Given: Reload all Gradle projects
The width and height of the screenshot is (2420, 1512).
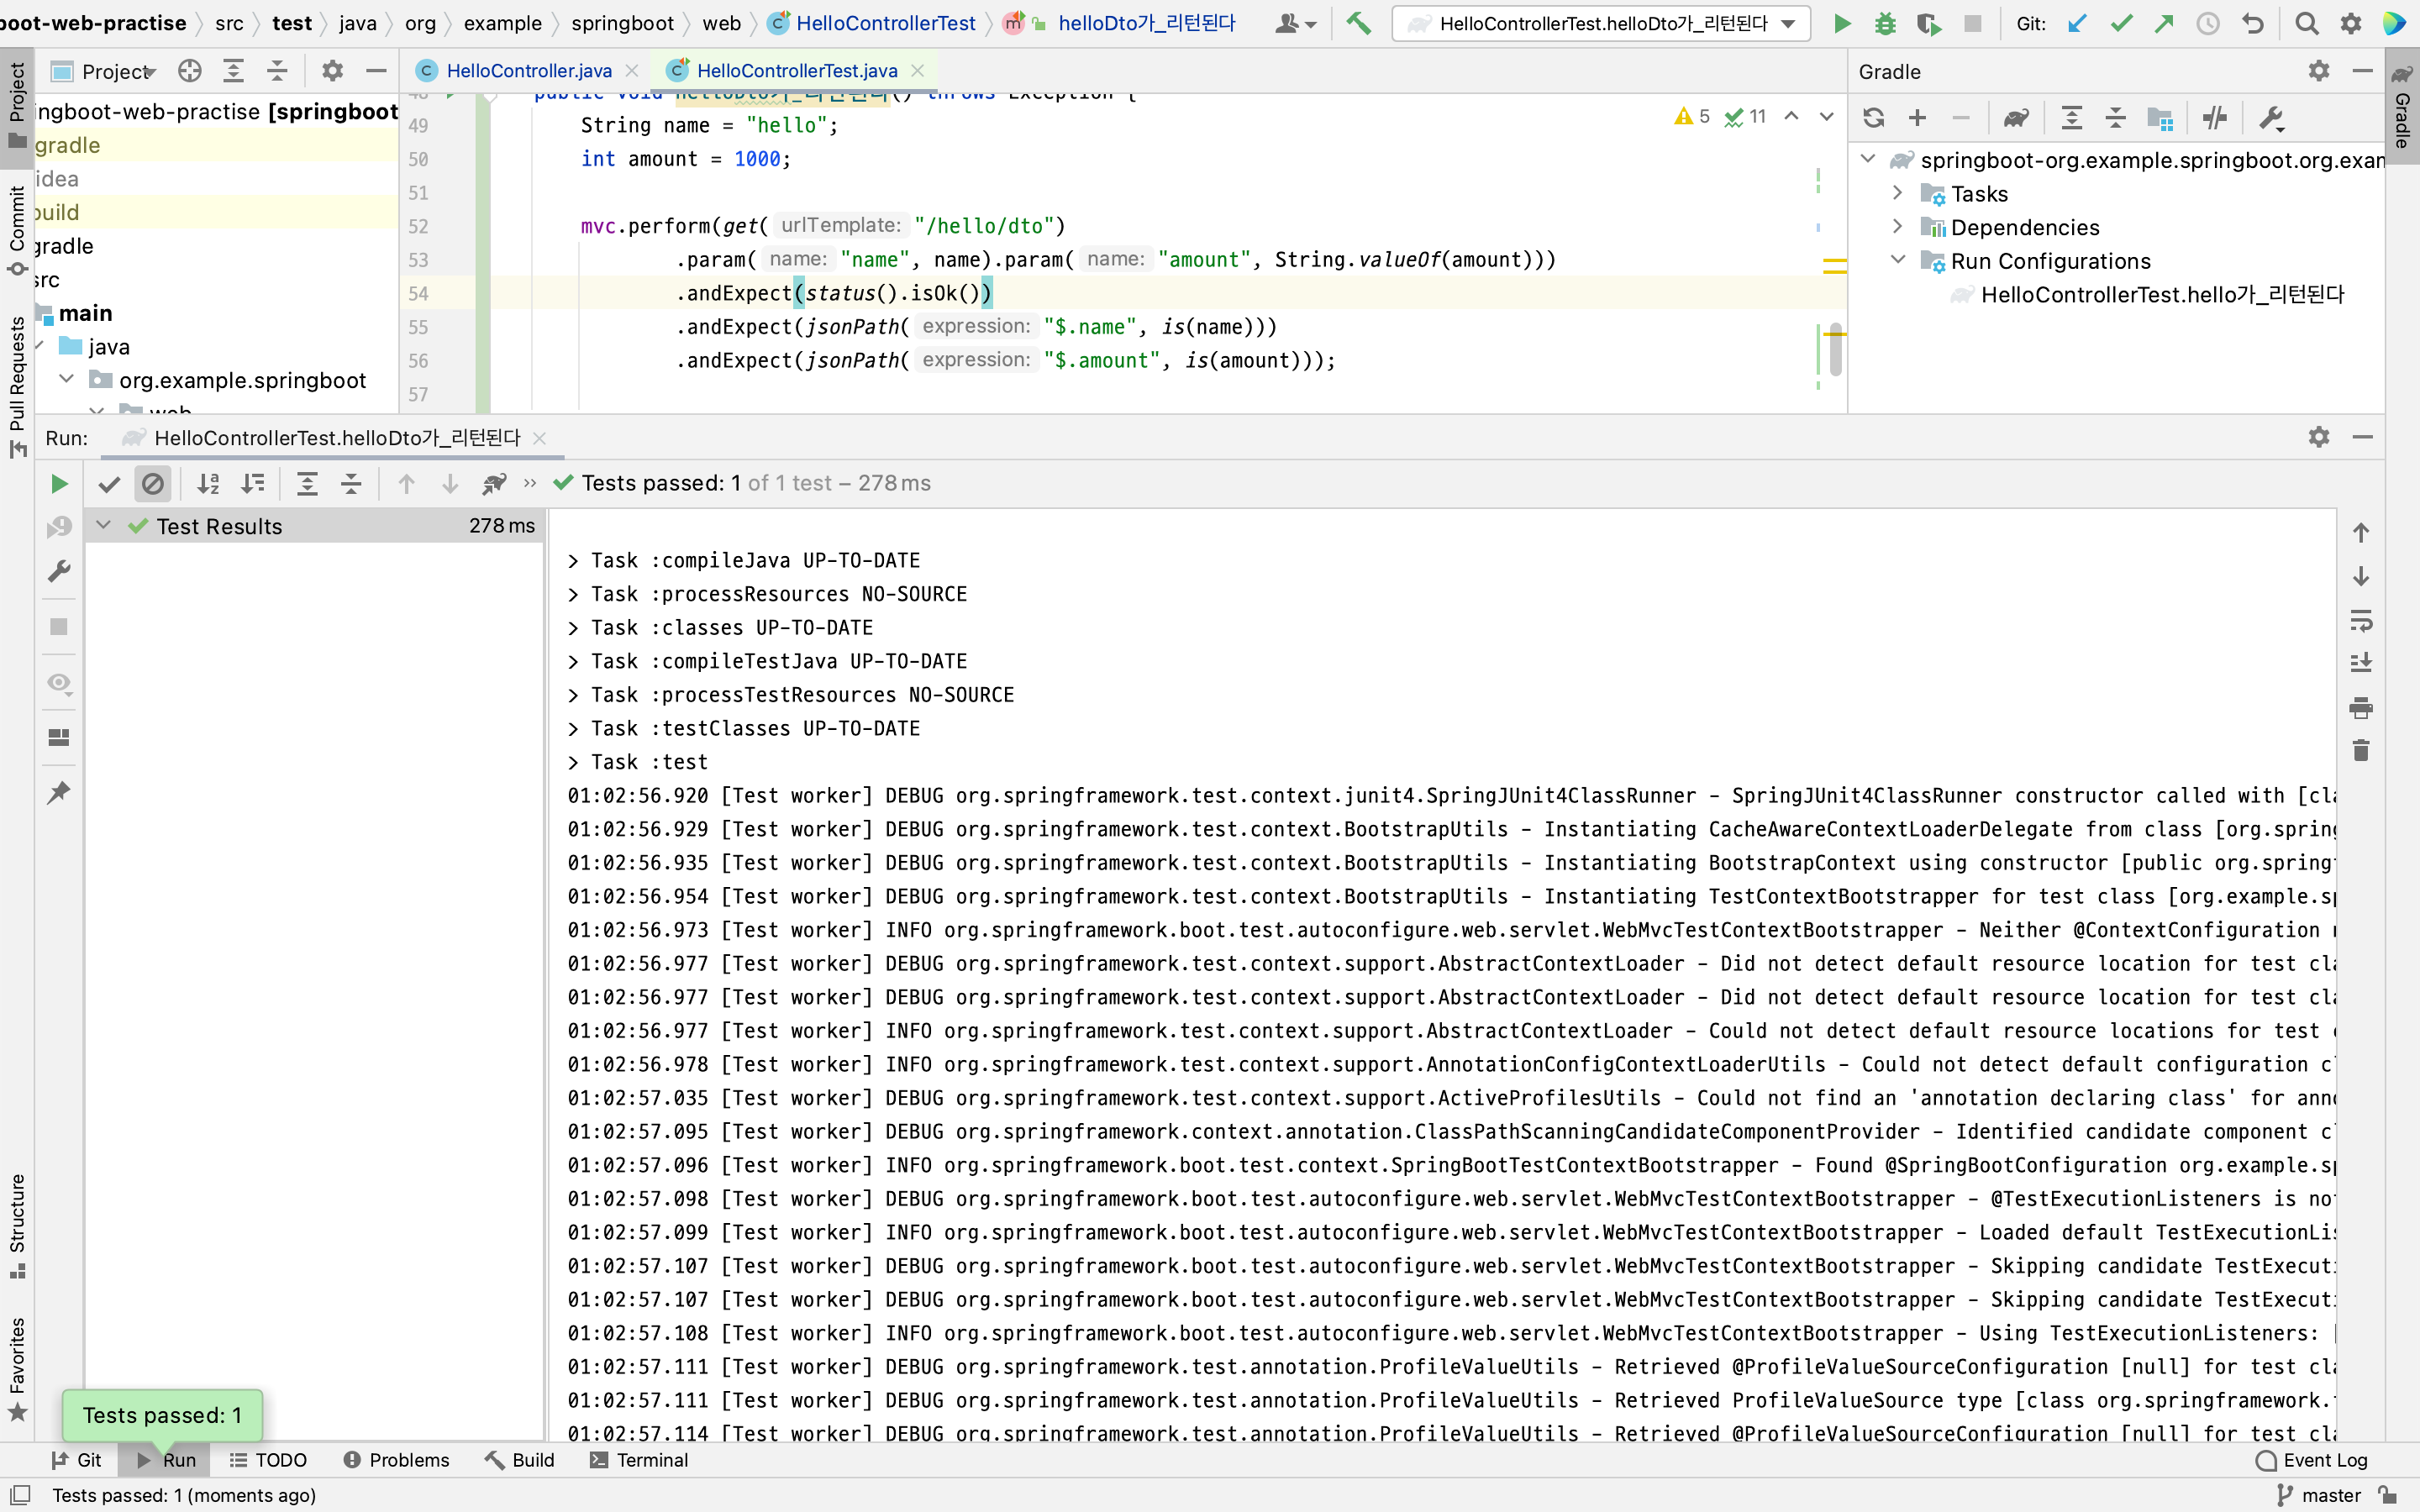Looking at the screenshot, I should point(1873,118).
